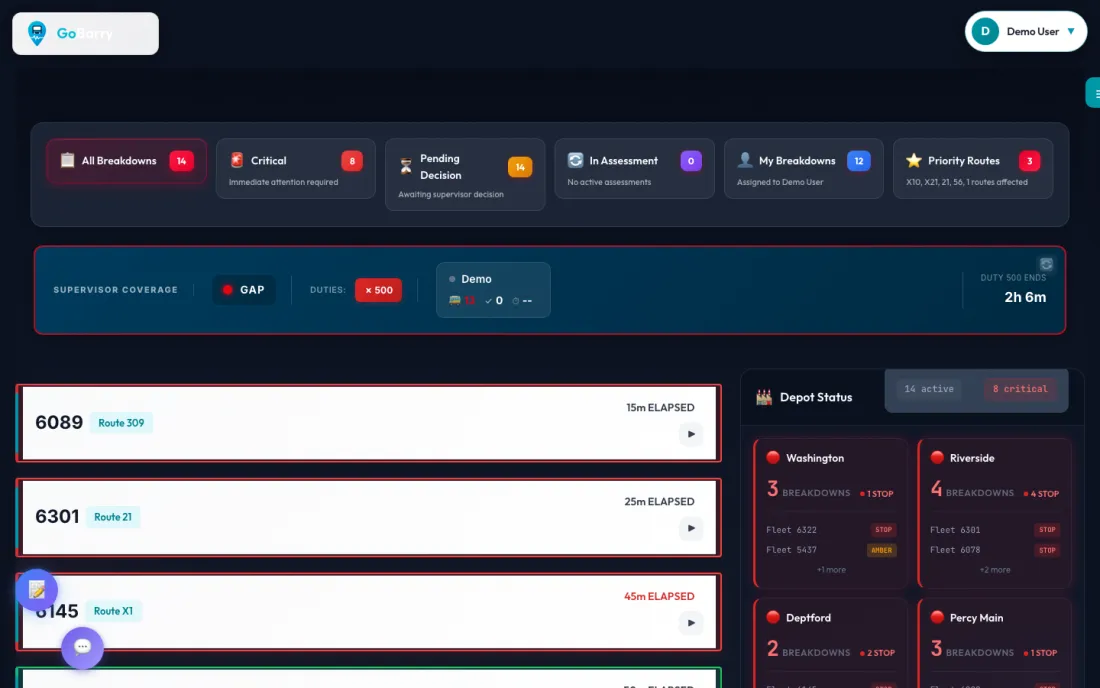Select the Priority Routes tab

(973, 168)
